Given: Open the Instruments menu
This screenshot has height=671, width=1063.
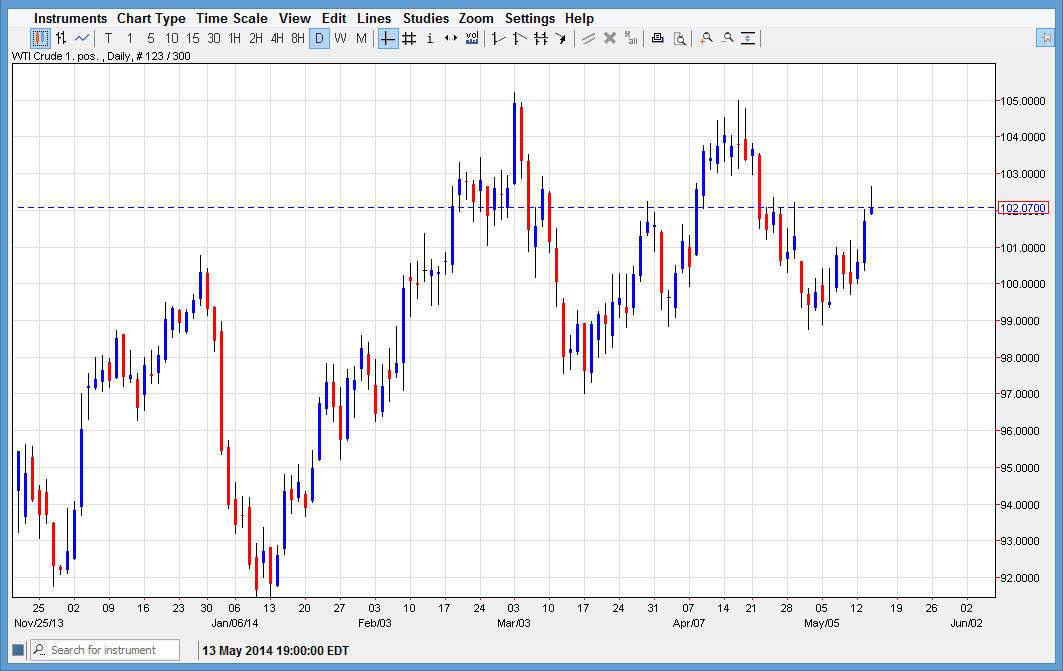Looking at the screenshot, I should pyautogui.click(x=70, y=18).
